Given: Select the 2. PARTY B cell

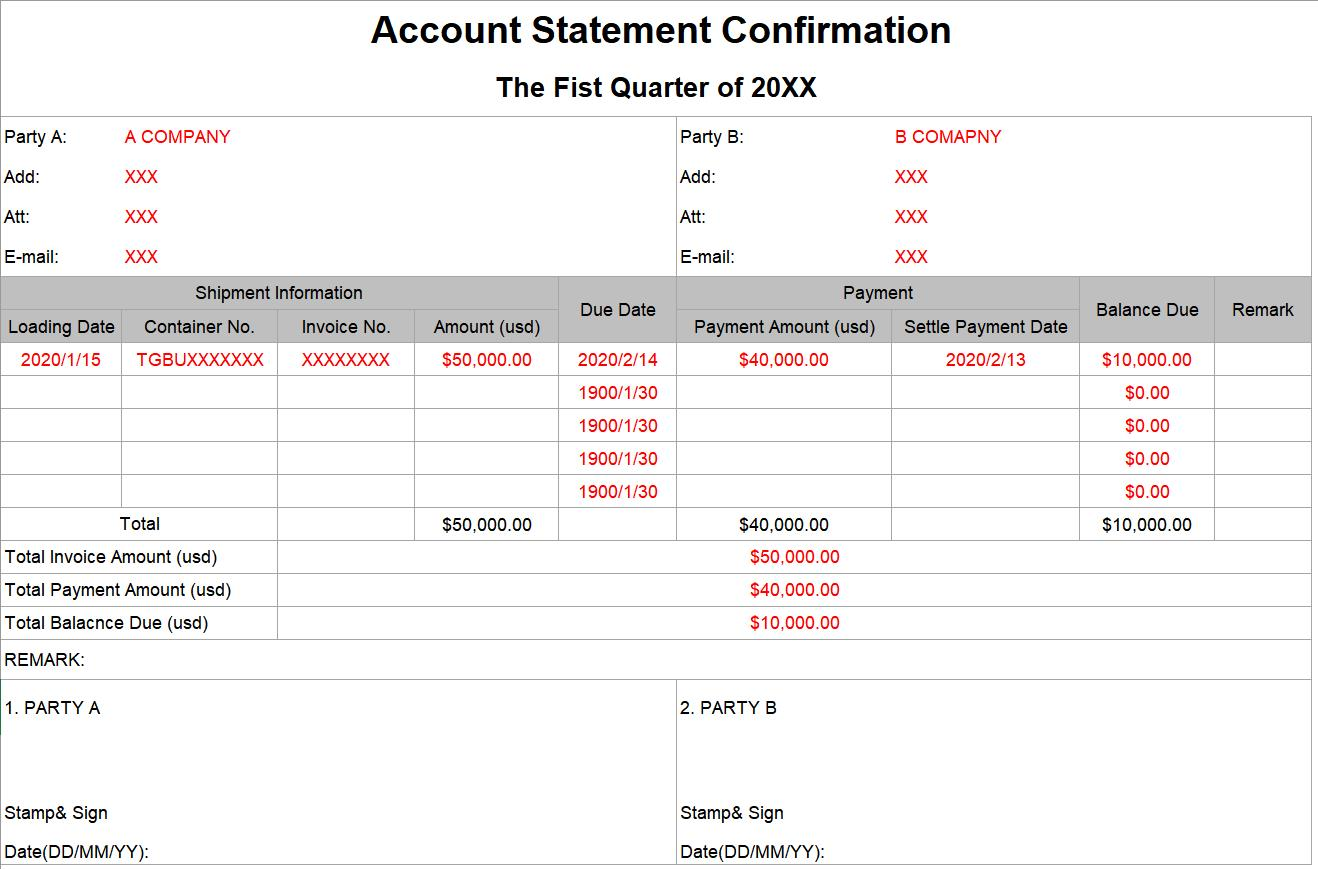Looking at the screenshot, I should click(x=728, y=708).
